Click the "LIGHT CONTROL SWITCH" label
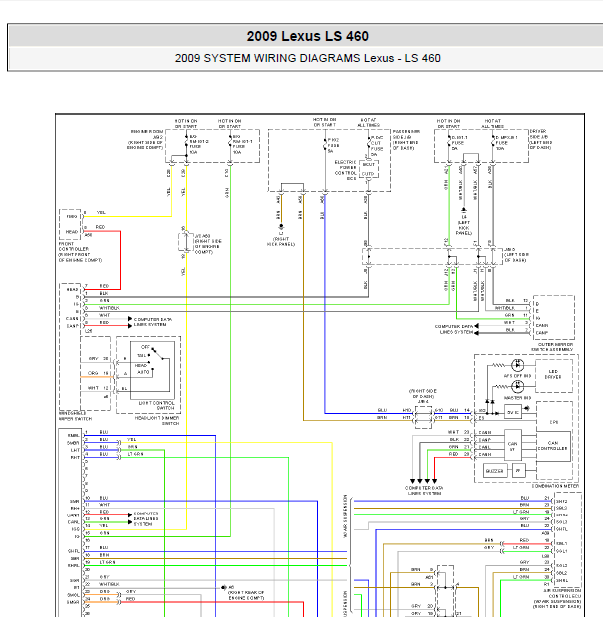Screen dimensions: 603x617 (156, 405)
